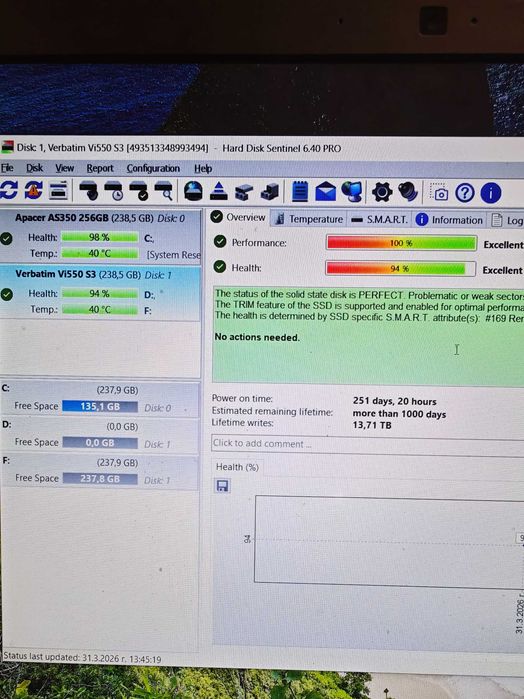
Task: Click the '13,71 TB' lifetime writes value
Action: pyautogui.click(x=372, y=425)
